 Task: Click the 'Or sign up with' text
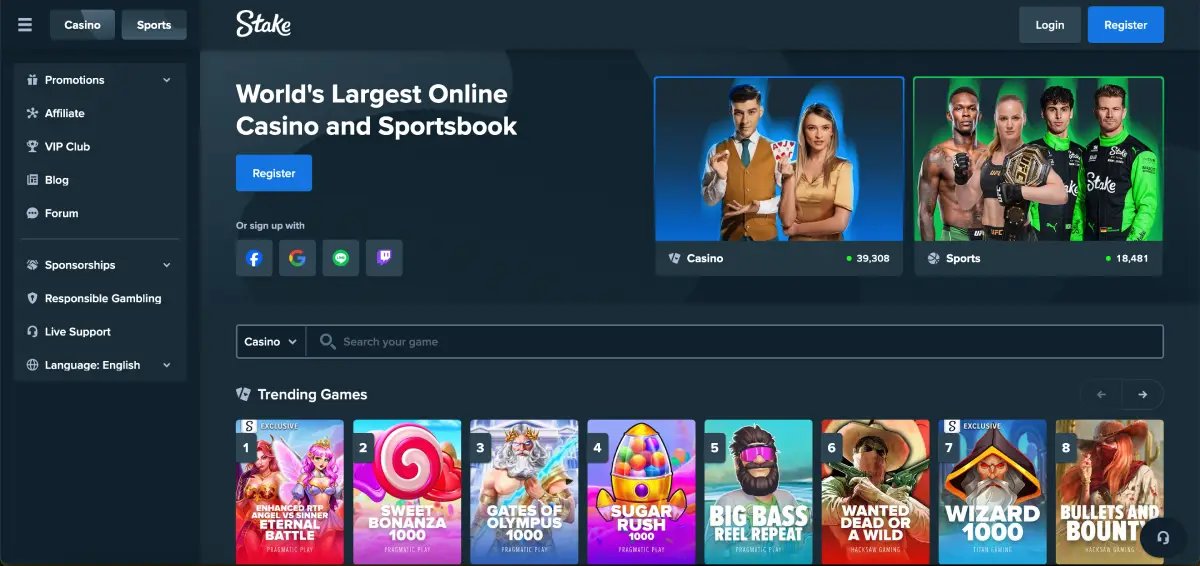point(270,226)
